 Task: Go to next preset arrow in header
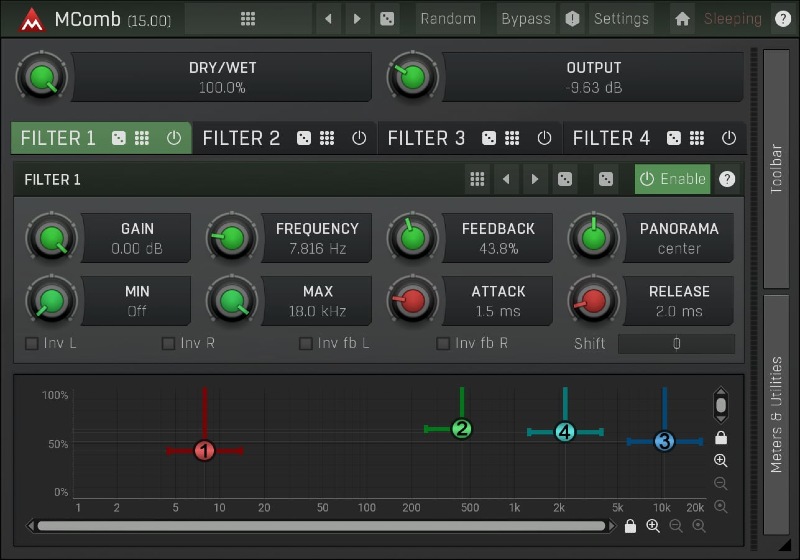point(357,19)
